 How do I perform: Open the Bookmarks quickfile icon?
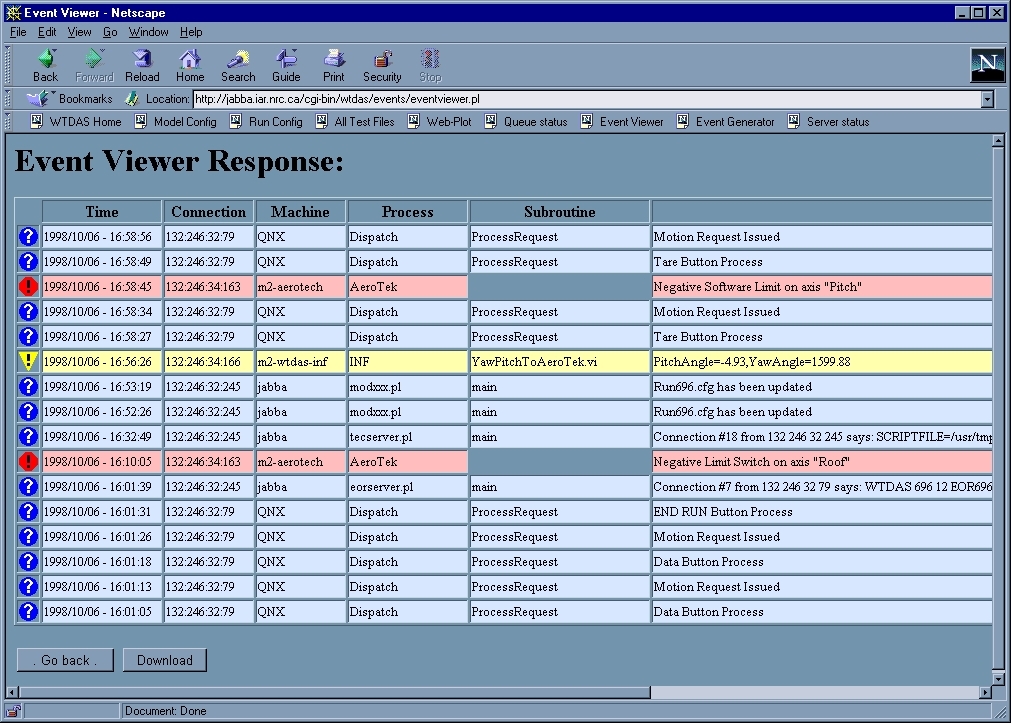(x=39, y=99)
